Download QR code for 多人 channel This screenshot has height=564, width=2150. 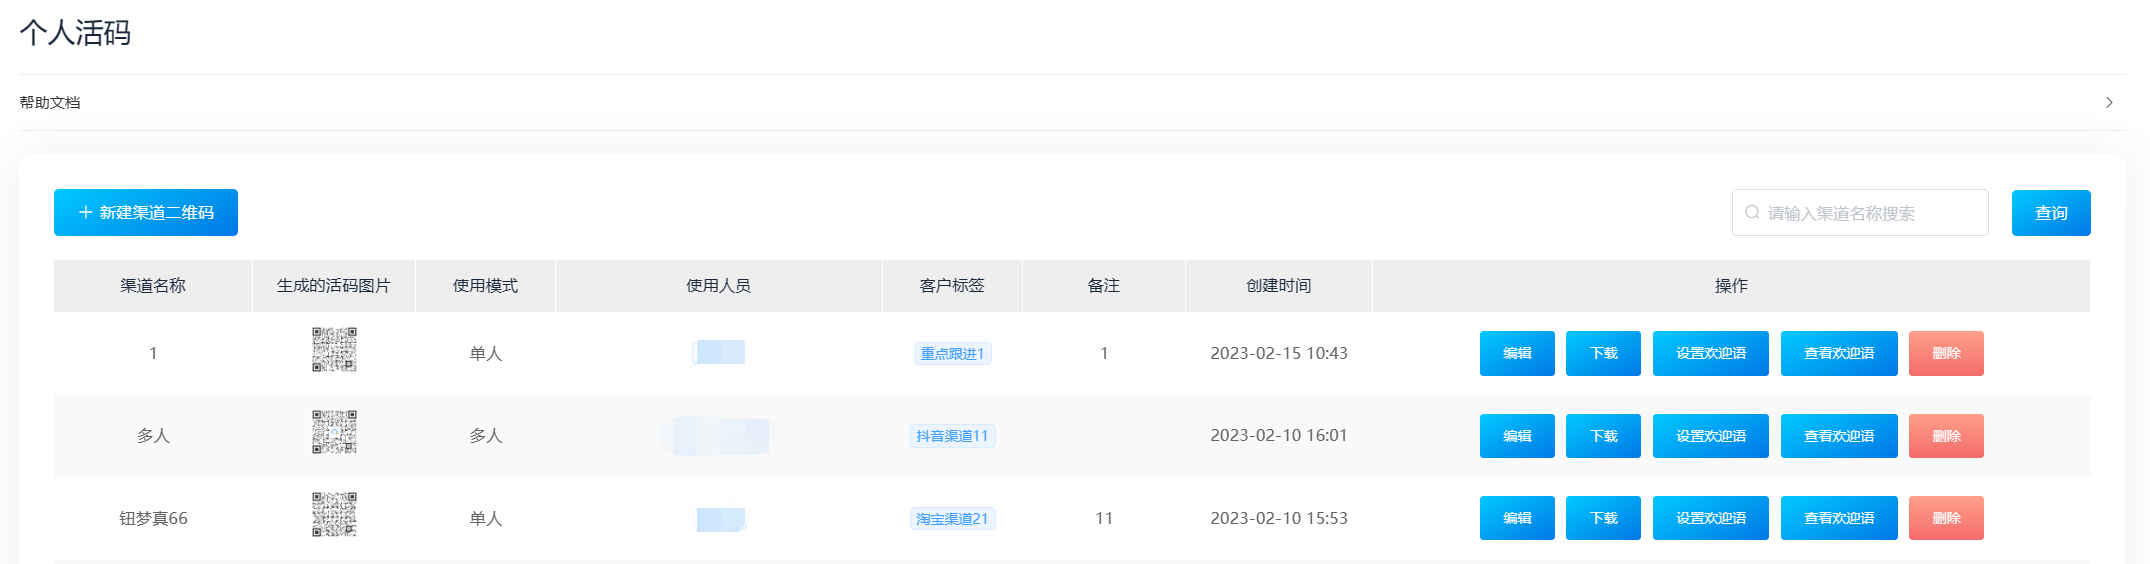[1603, 436]
